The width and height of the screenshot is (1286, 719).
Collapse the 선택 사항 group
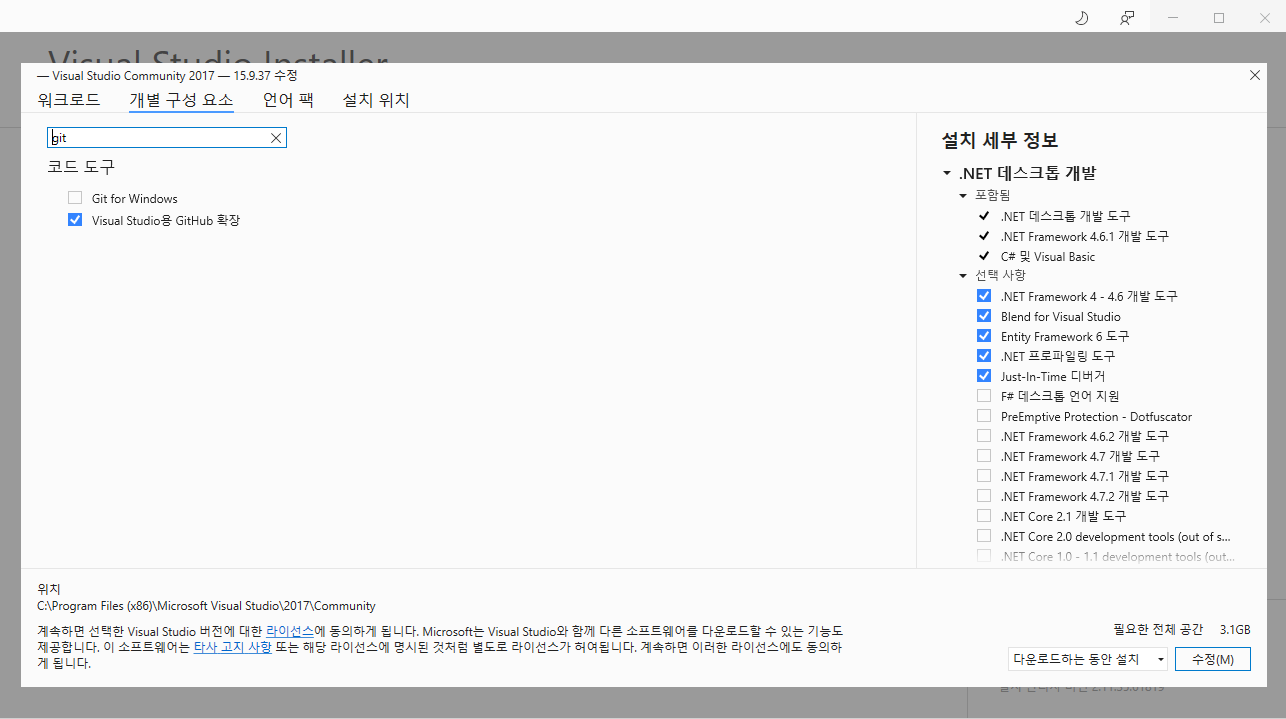963,275
